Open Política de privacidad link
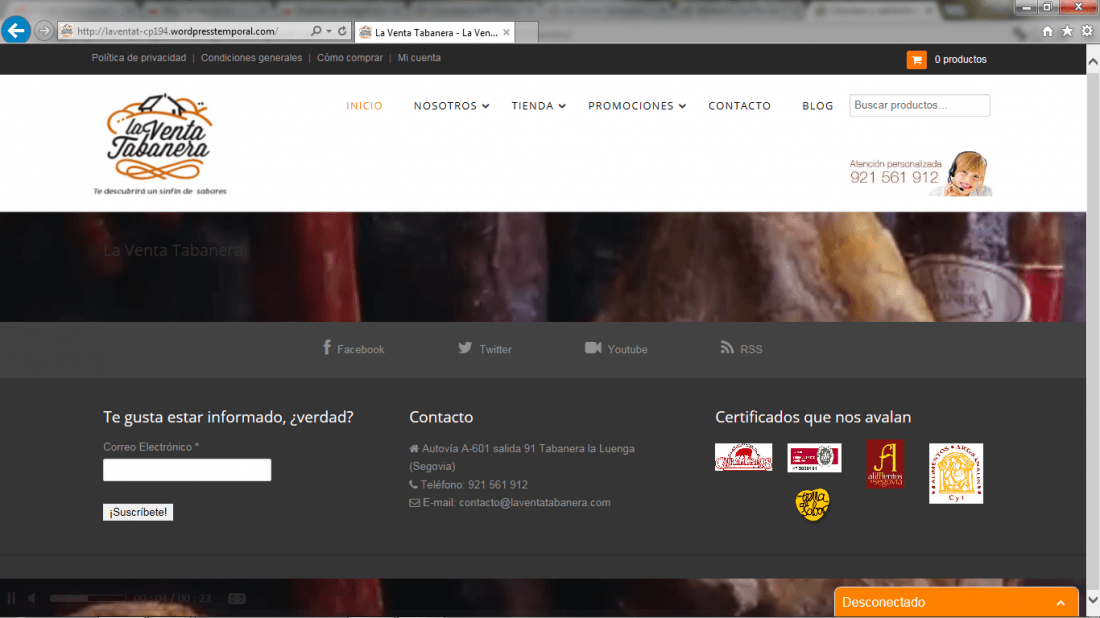This screenshot has width=1100, height=618. click(x=139, y=58)
